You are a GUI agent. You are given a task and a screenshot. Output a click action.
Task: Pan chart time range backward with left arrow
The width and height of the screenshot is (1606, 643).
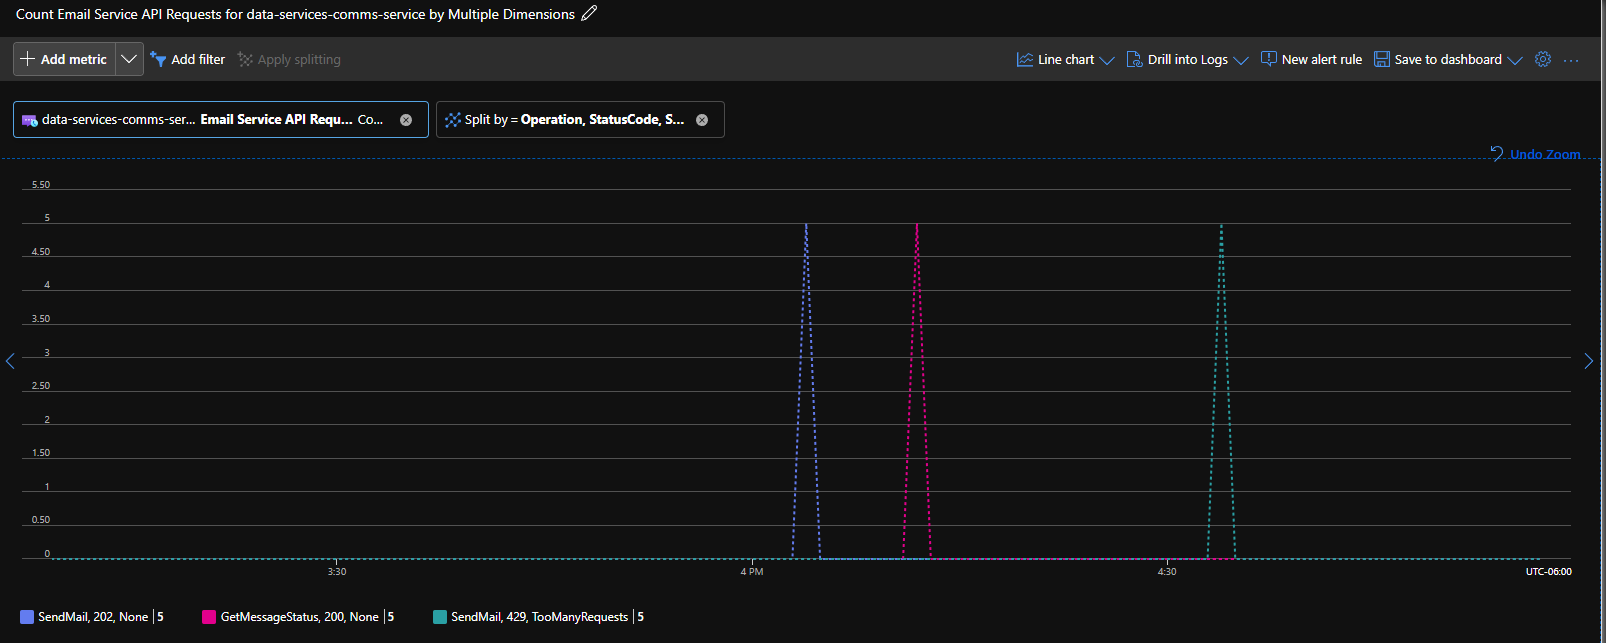(10, 361)
